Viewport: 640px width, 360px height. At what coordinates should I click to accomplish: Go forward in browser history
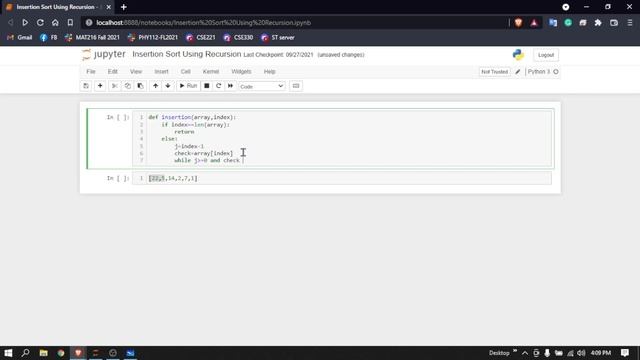25,23
